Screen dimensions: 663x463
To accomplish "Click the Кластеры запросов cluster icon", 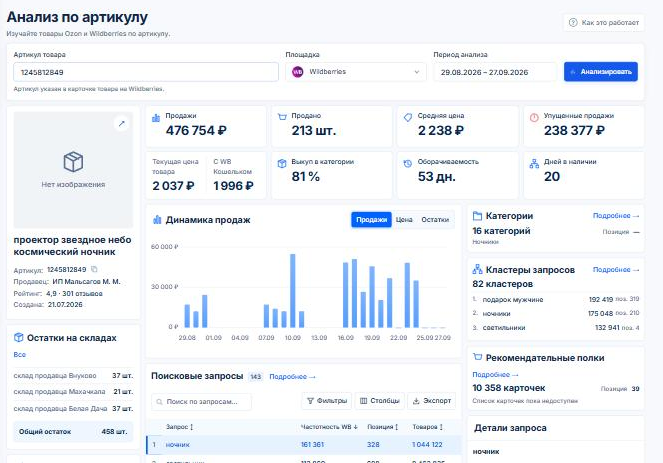I will coord(477,269).
